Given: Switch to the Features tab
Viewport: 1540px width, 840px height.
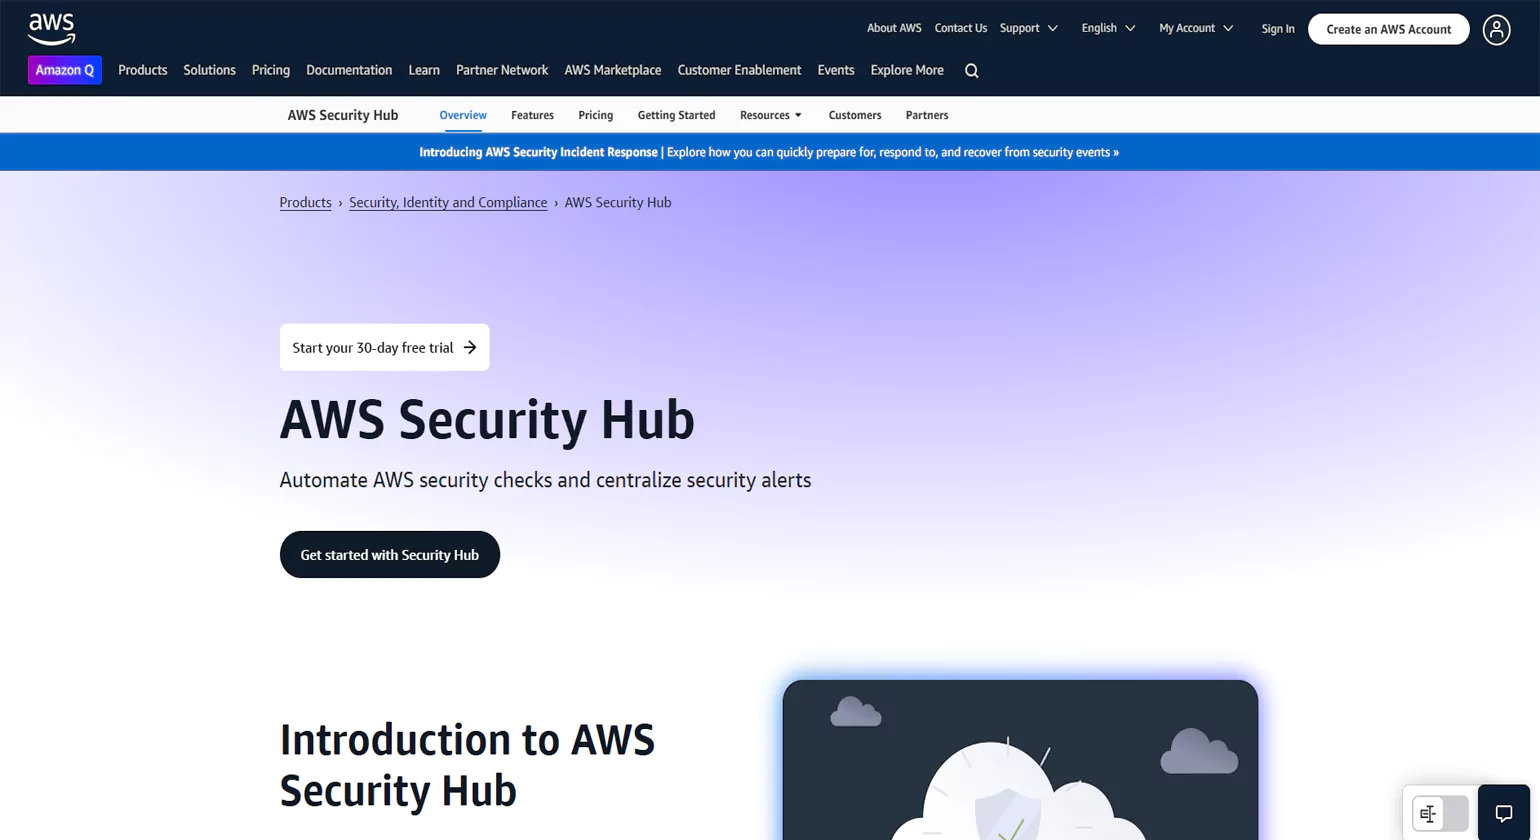Looking at the screenshot, I should [532, 115].
